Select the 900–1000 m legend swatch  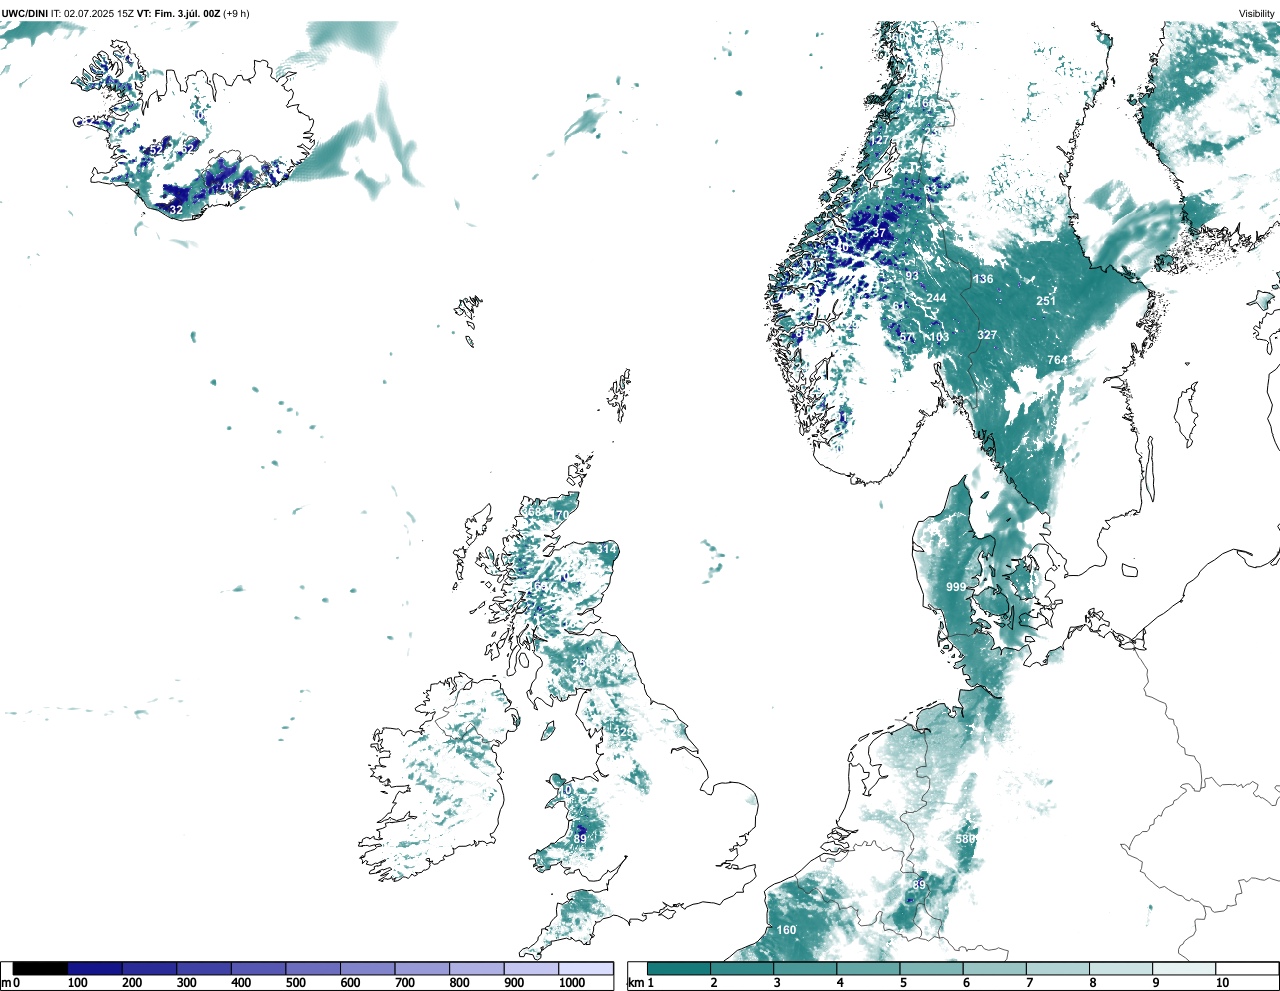[x=531, y=969]
